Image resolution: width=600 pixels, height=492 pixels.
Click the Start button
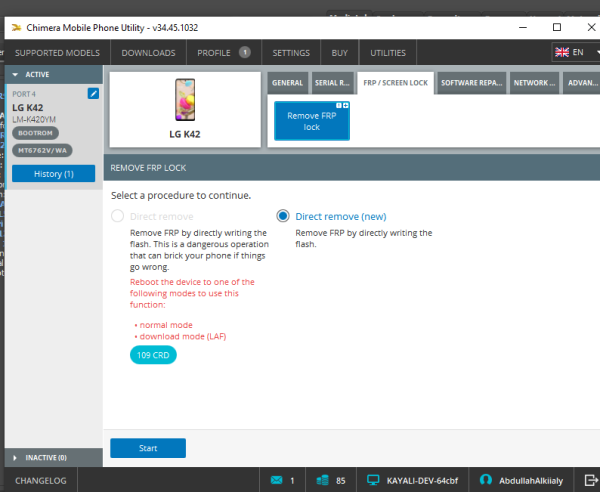click(148, 448)
